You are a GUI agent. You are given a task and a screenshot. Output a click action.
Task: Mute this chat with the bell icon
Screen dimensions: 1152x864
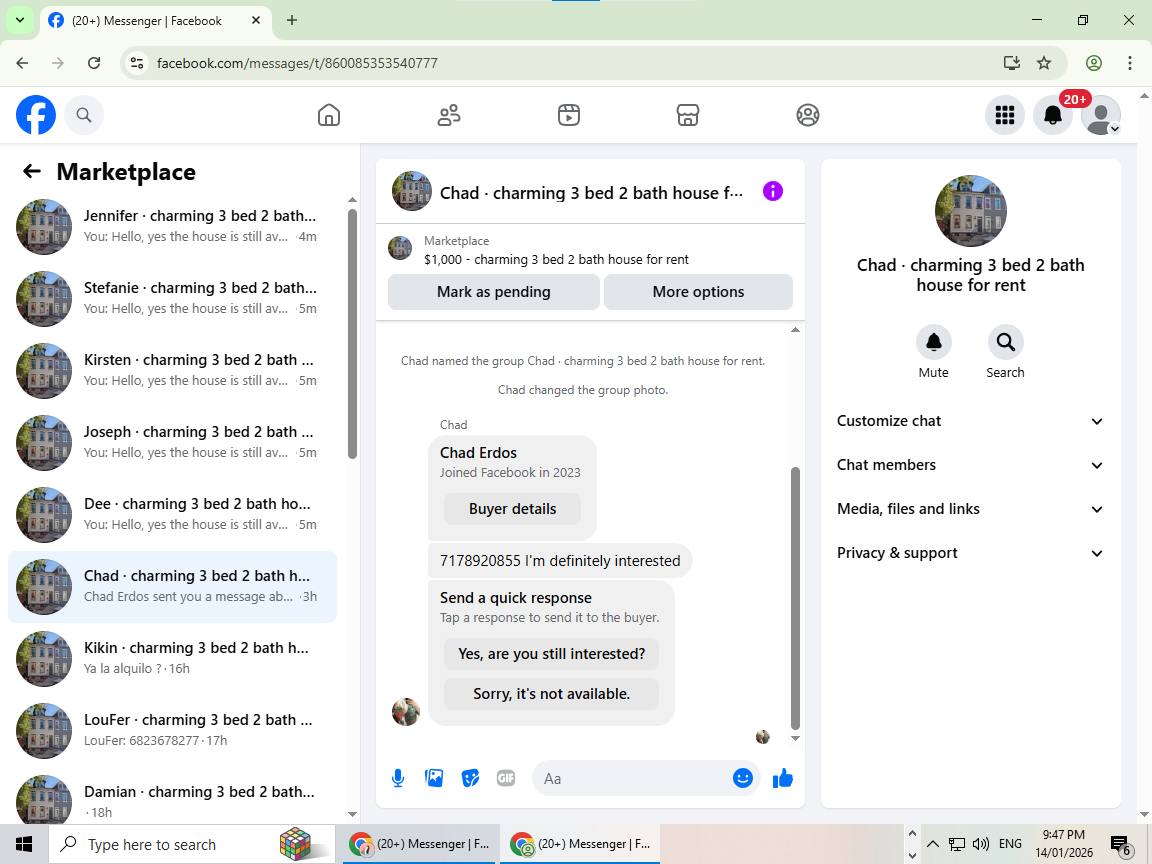(x=934, y=342)
